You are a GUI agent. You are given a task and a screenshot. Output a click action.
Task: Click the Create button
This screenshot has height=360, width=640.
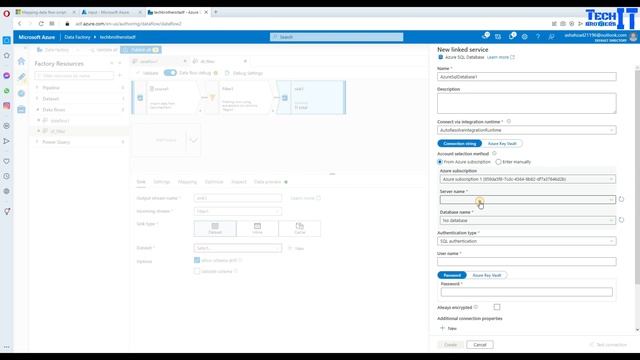coord(451,345)
